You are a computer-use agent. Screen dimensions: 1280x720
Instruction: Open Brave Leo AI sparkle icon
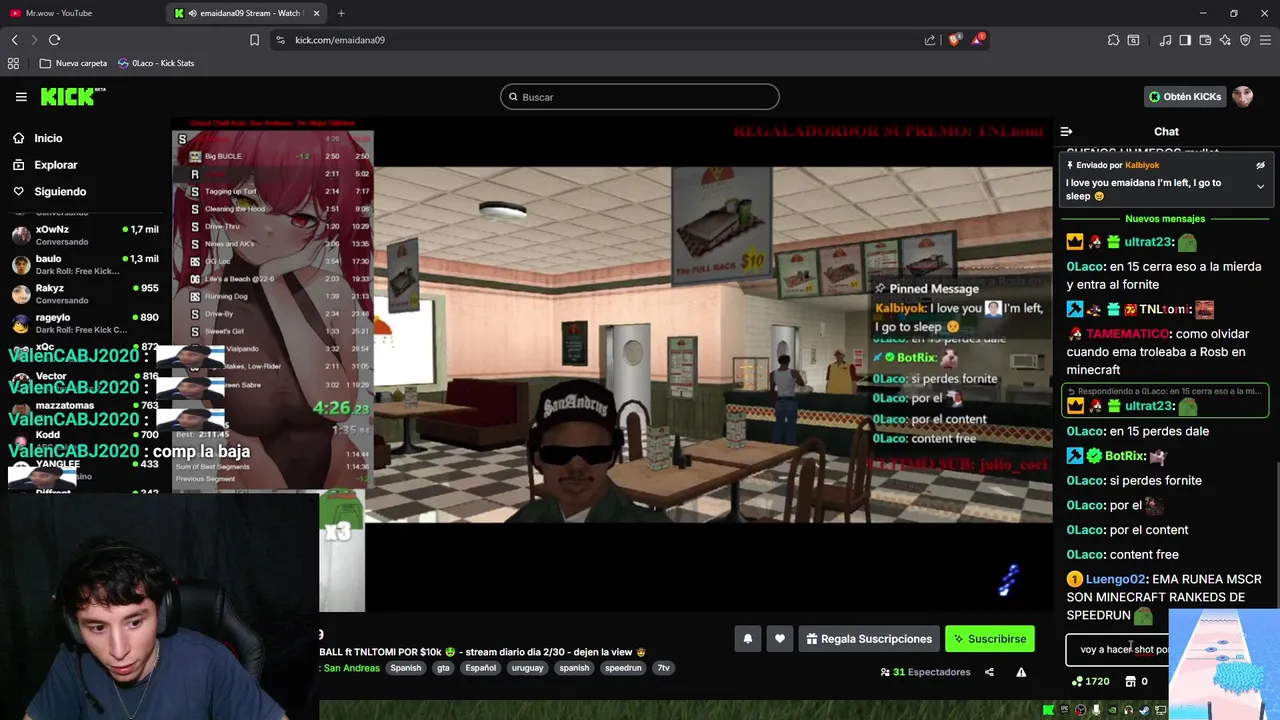[1225, 40]
